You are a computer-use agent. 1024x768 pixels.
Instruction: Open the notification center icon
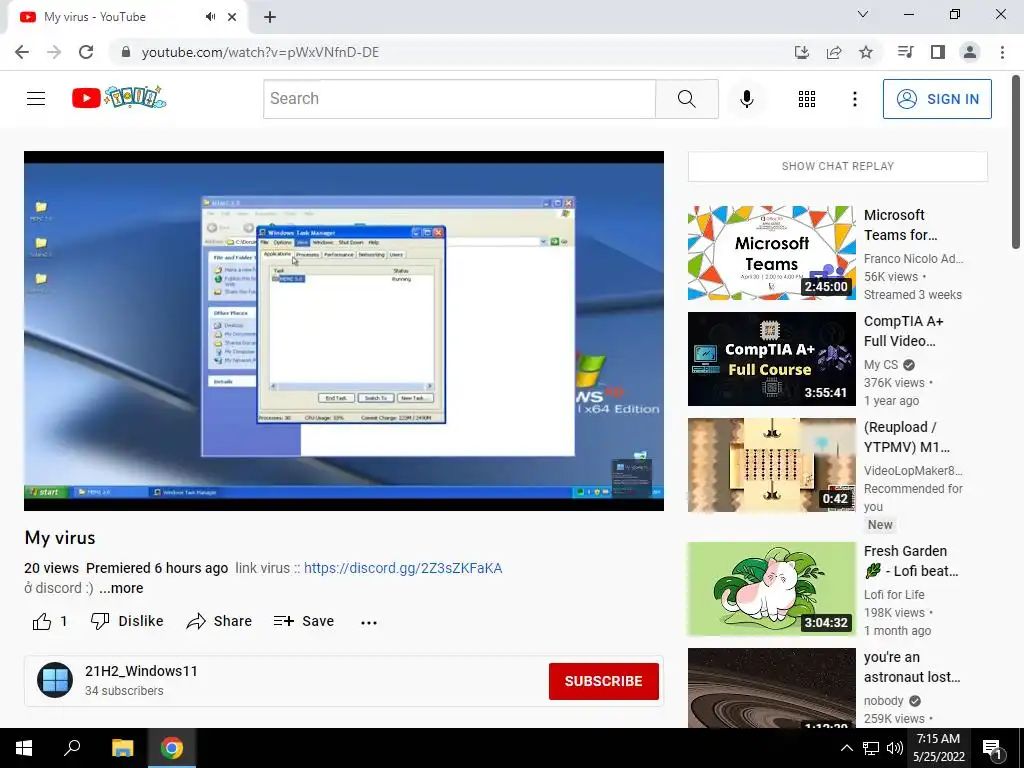pyautogui.click(x=993, y=748)
